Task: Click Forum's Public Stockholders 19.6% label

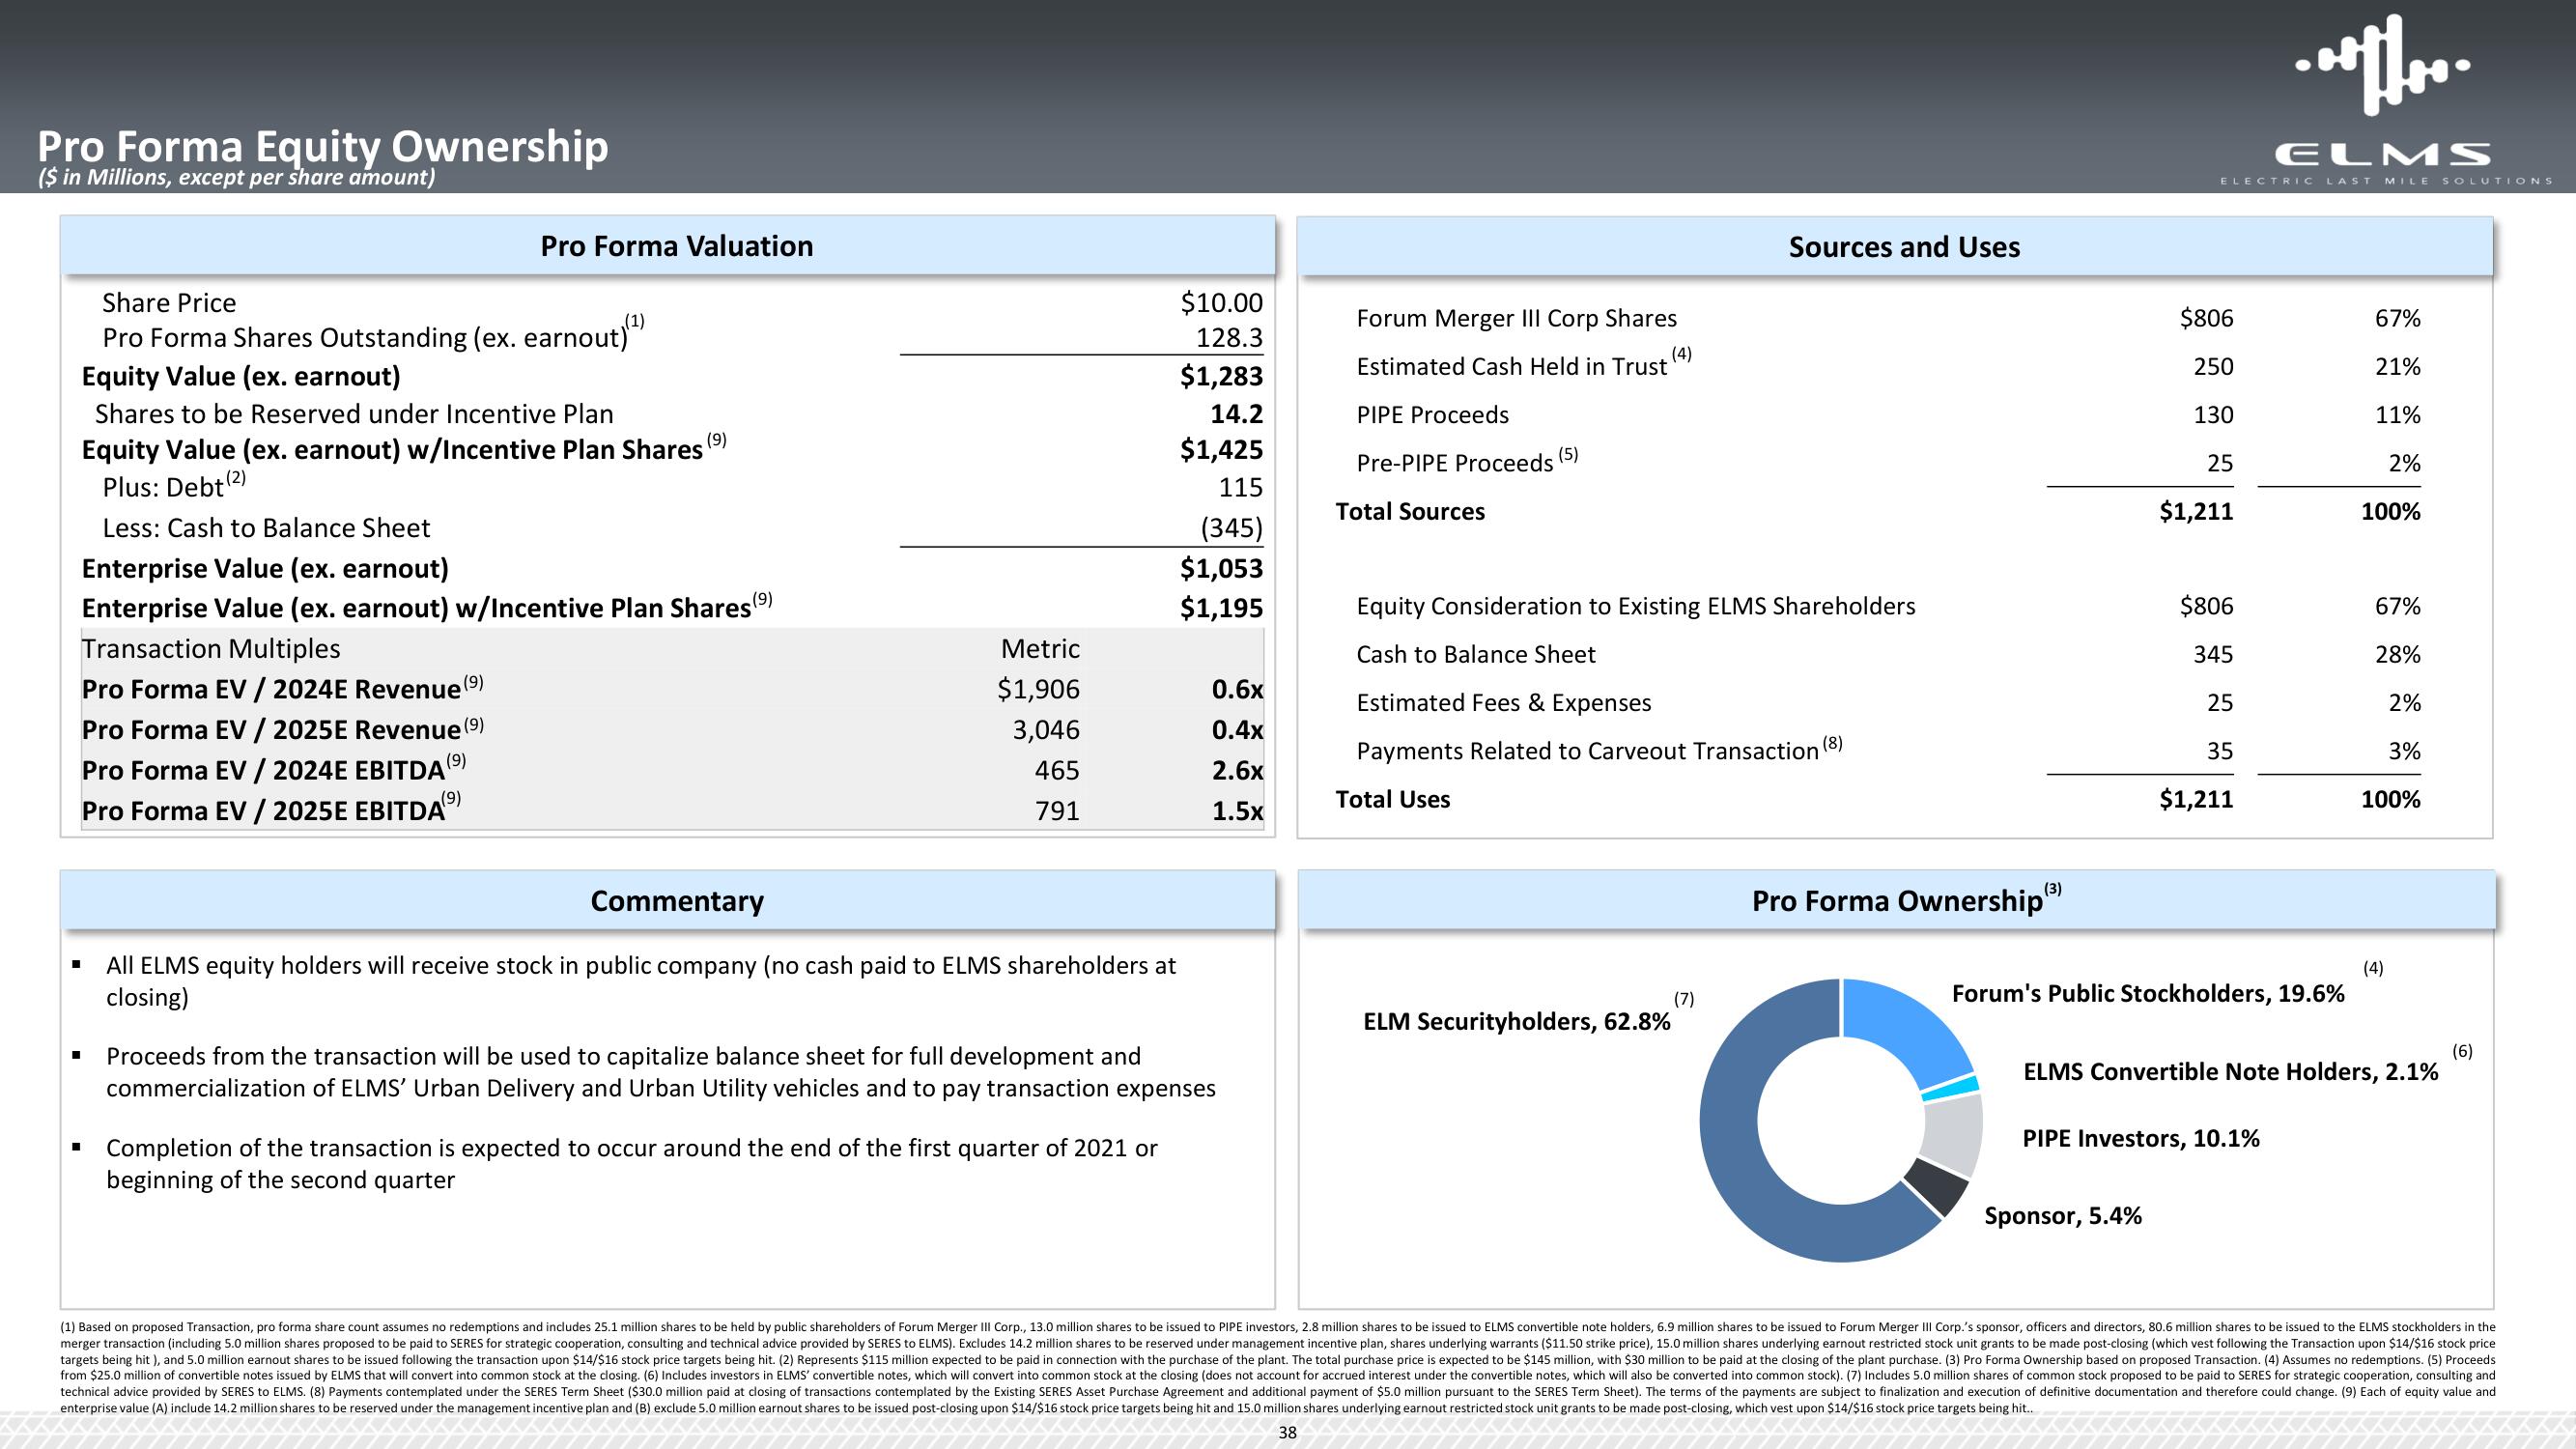Action: pyautogui.click(x=2148, y=993)
